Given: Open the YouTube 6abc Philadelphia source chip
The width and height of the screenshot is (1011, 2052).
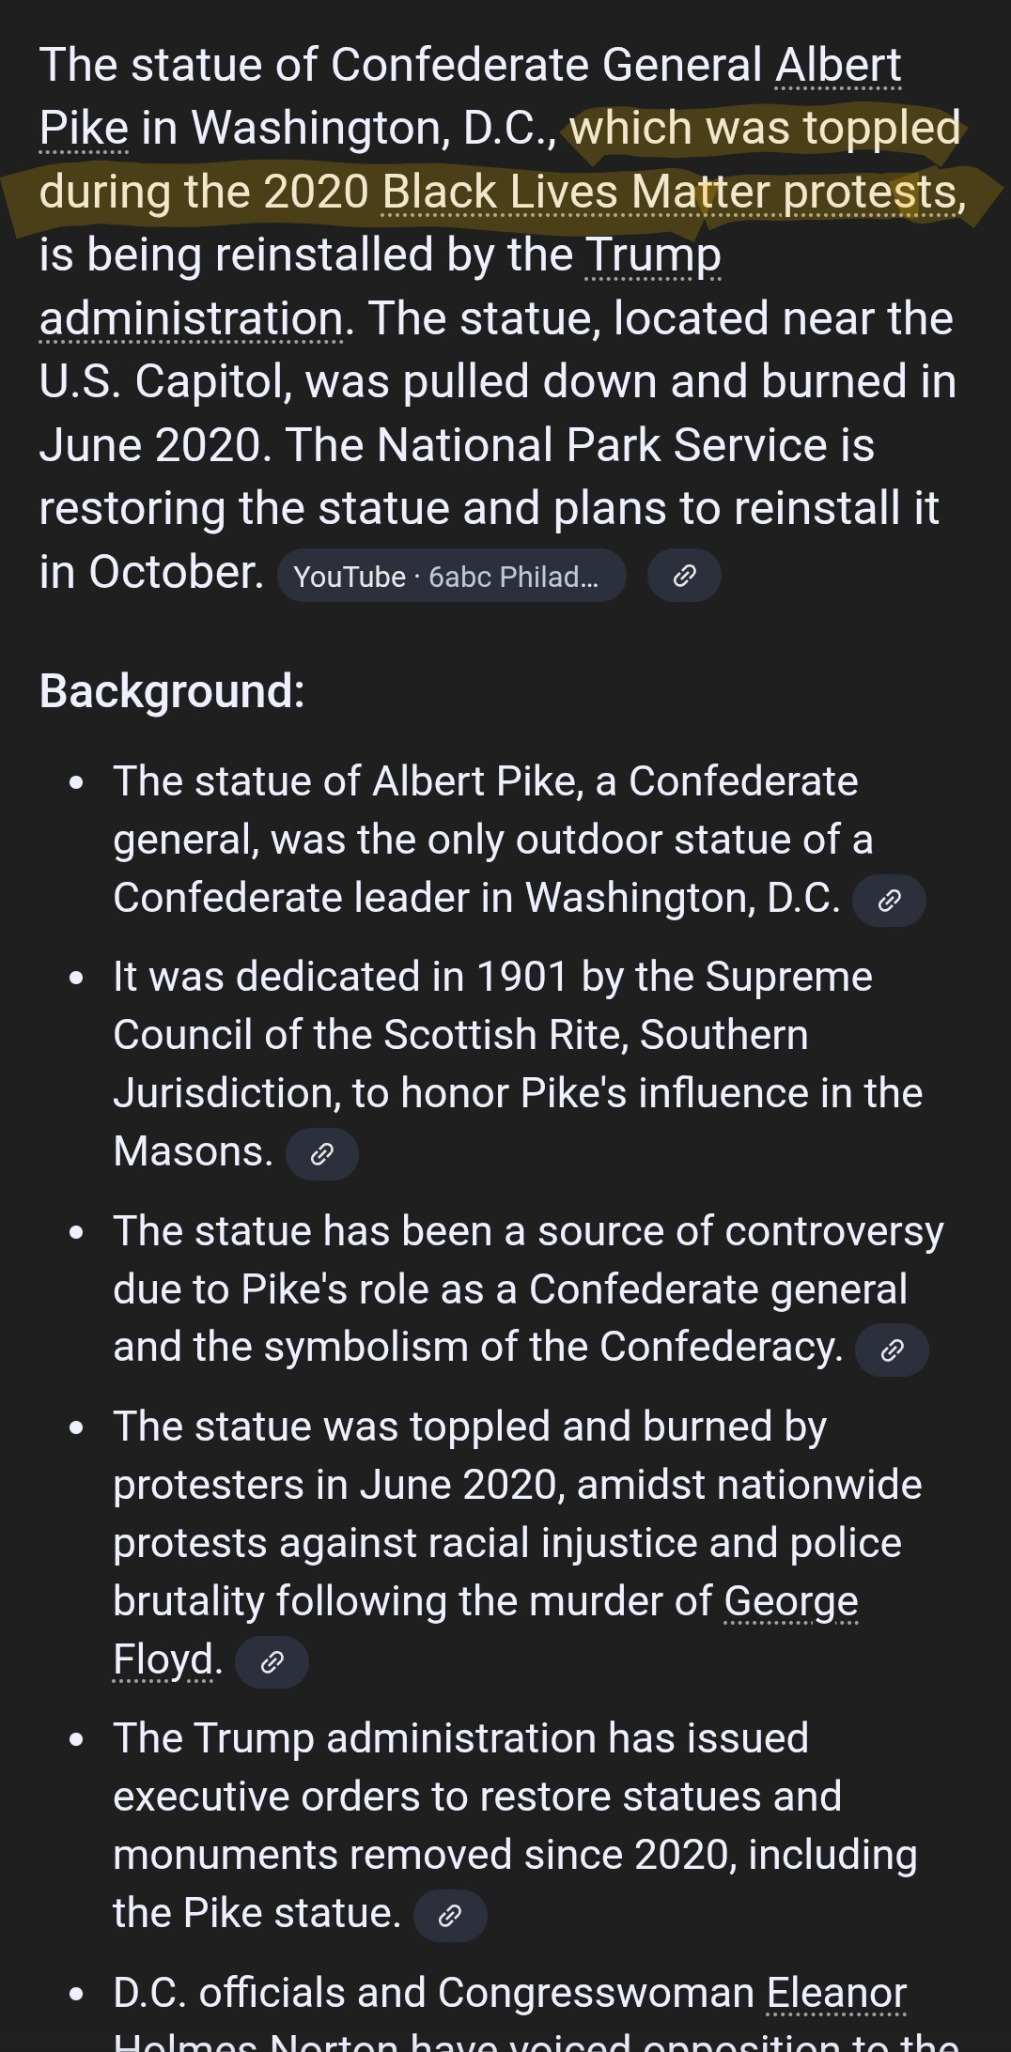Looking at the screenshot, I should tap(452, 576).
